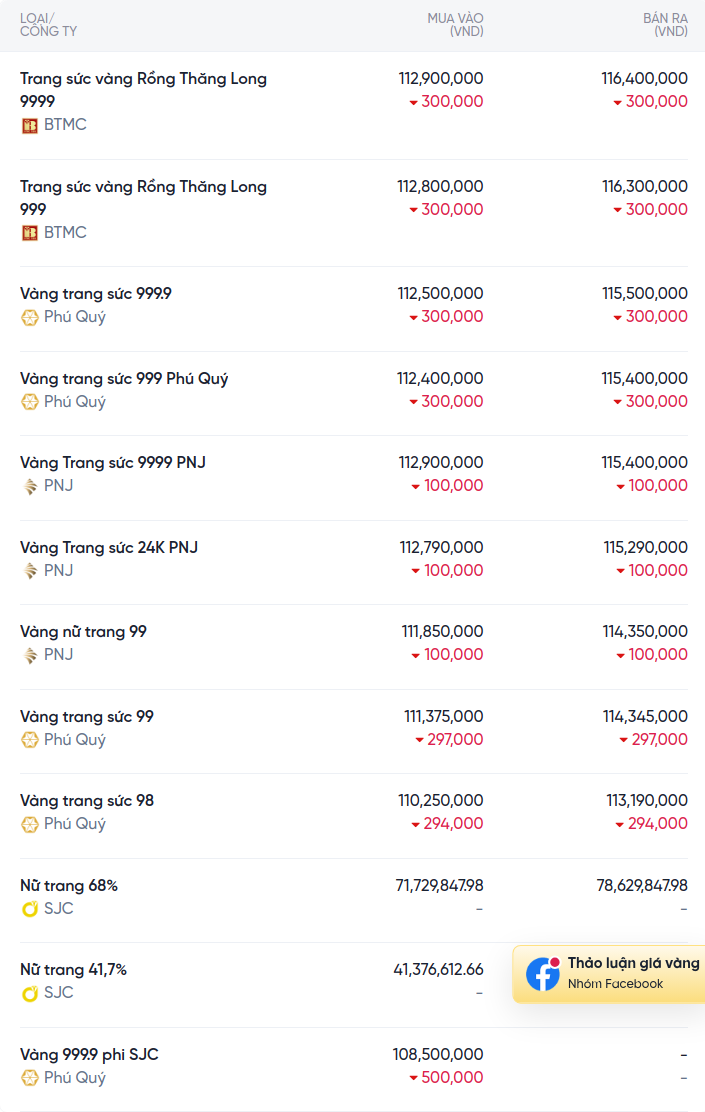This screenshot has height=1112, width=705.
Task: Open Thảo luận giá vàng Facebook group banner
Action: 609,974
